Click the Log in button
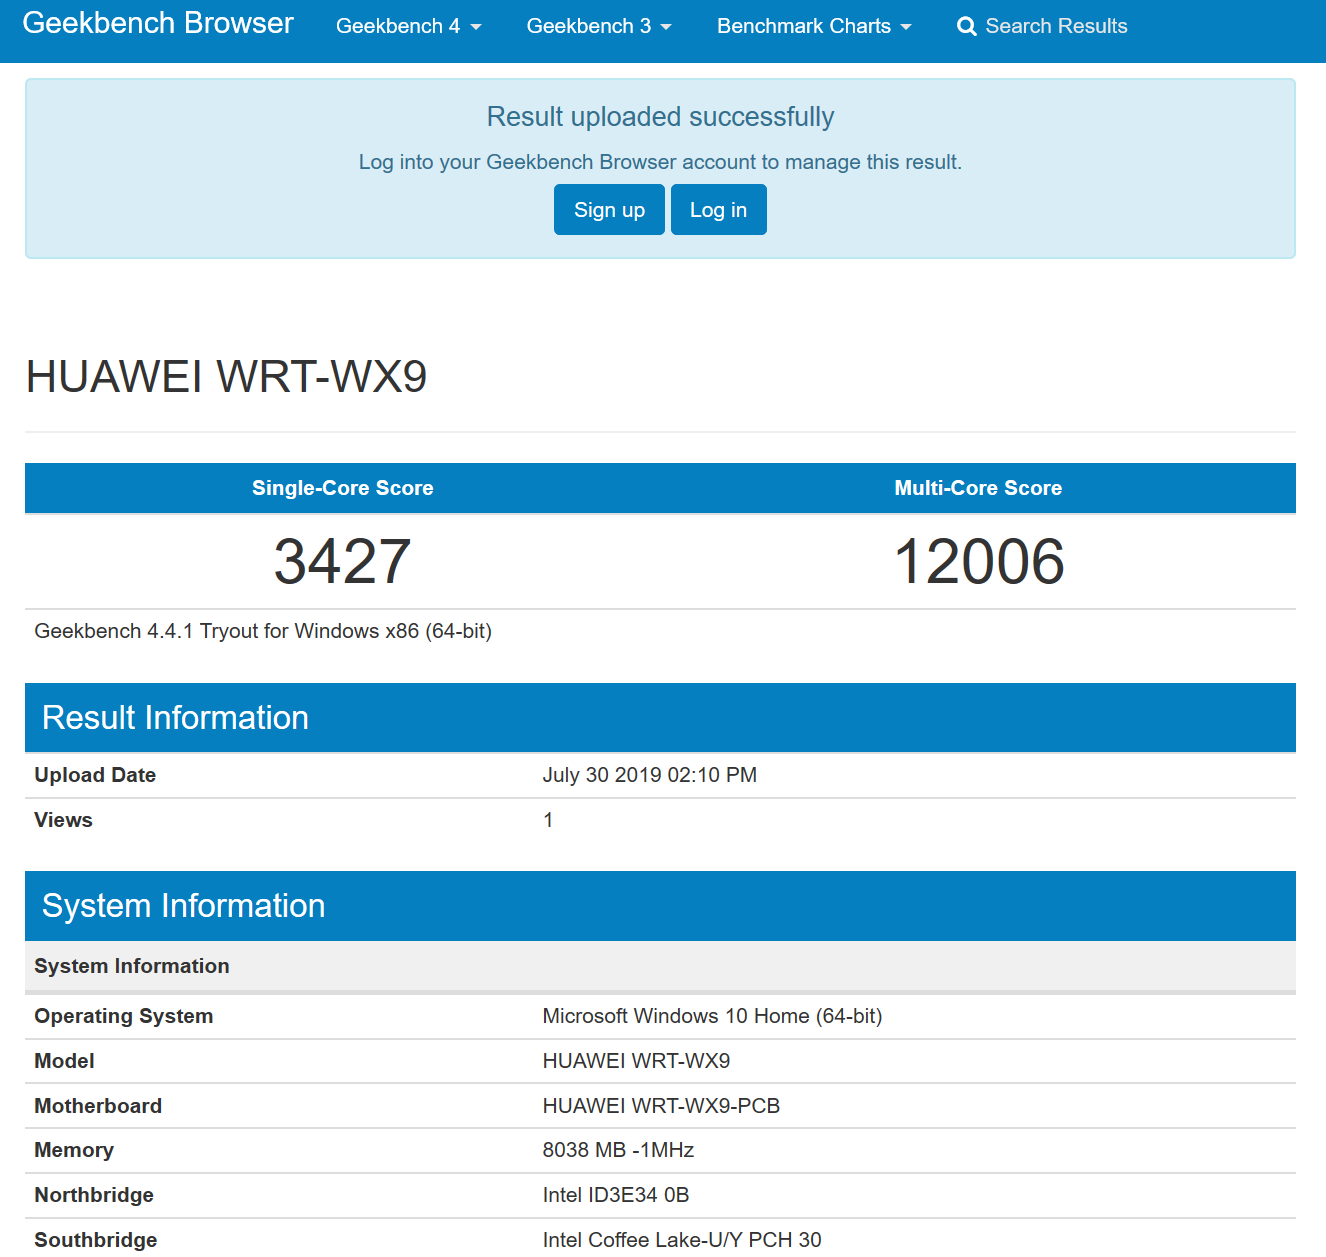 point(718,210)
